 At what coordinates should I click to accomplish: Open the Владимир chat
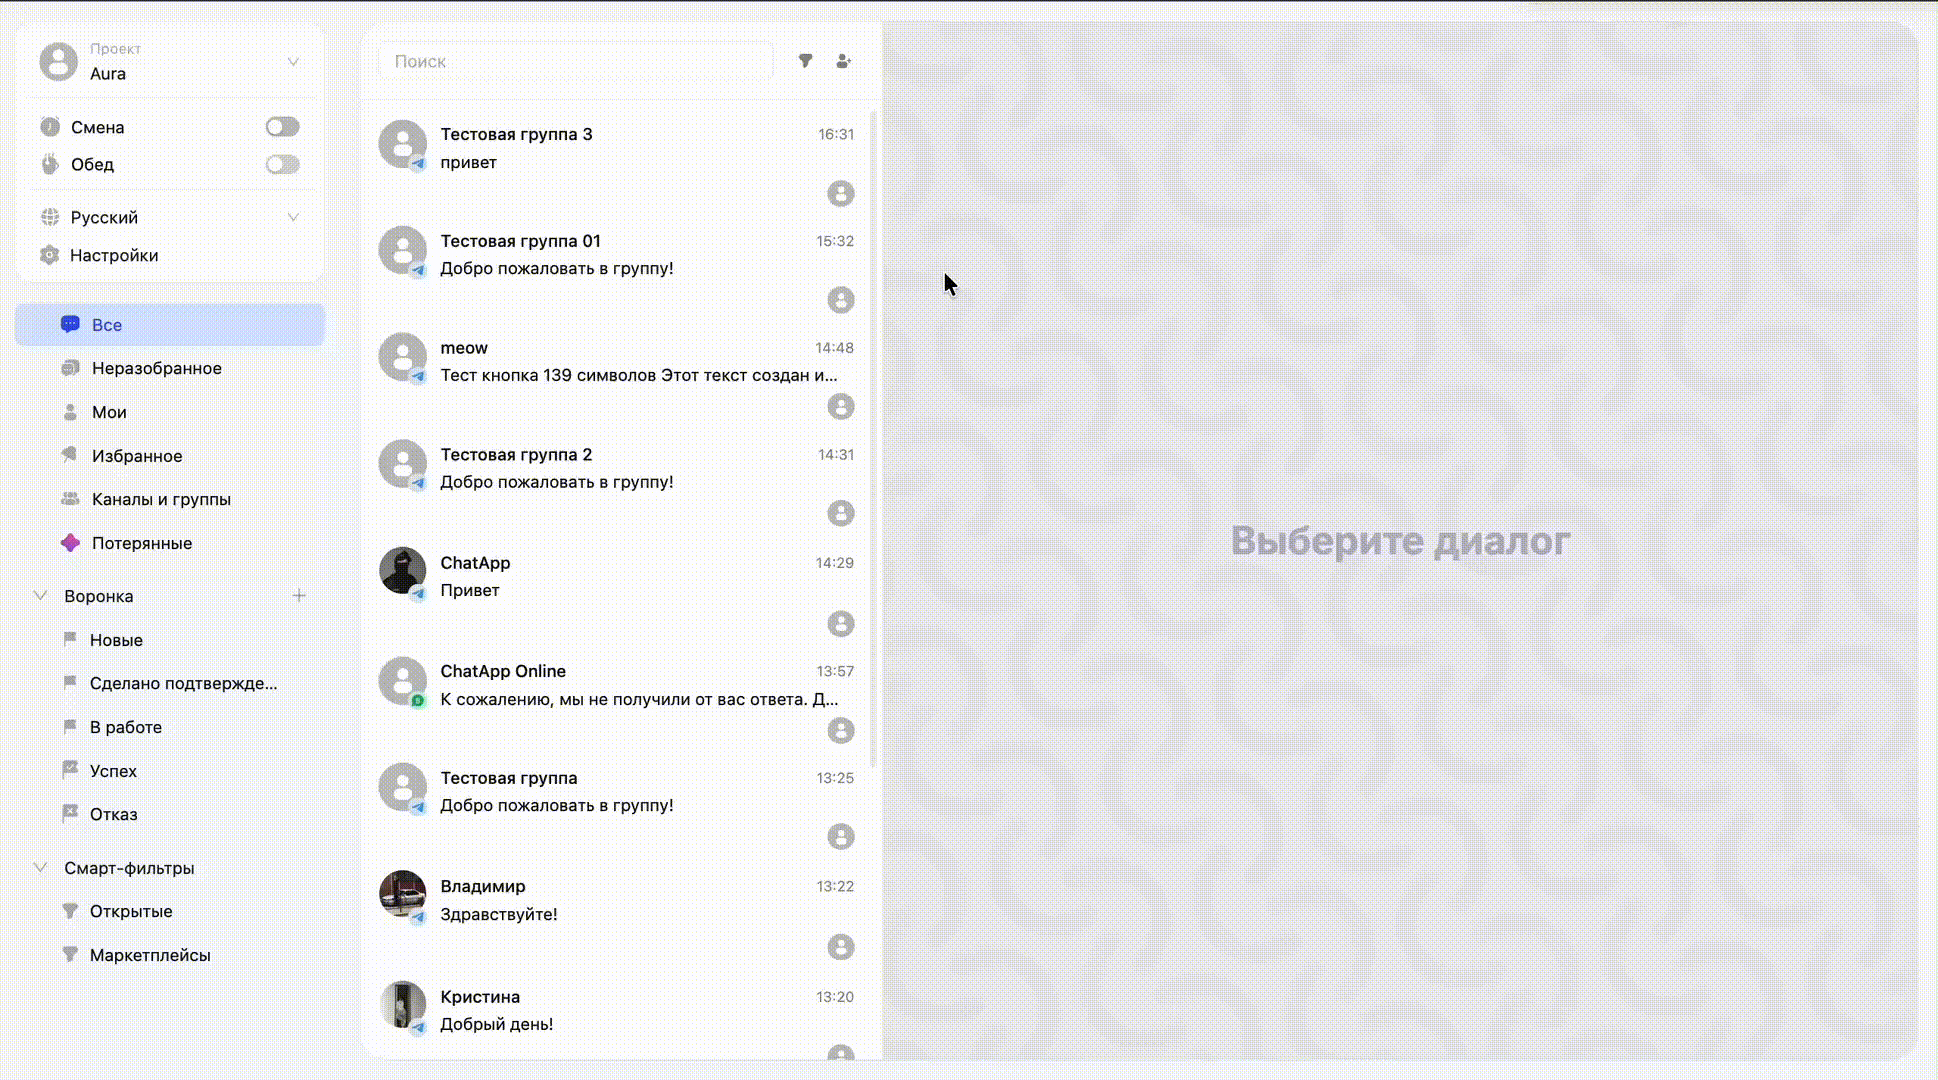click(x=620, y=900)
